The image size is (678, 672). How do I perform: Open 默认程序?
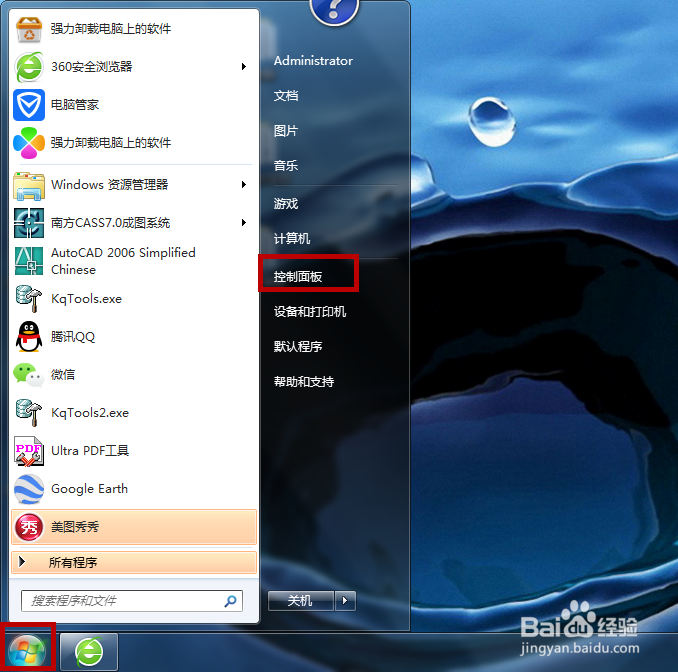(x=297, y=347)
